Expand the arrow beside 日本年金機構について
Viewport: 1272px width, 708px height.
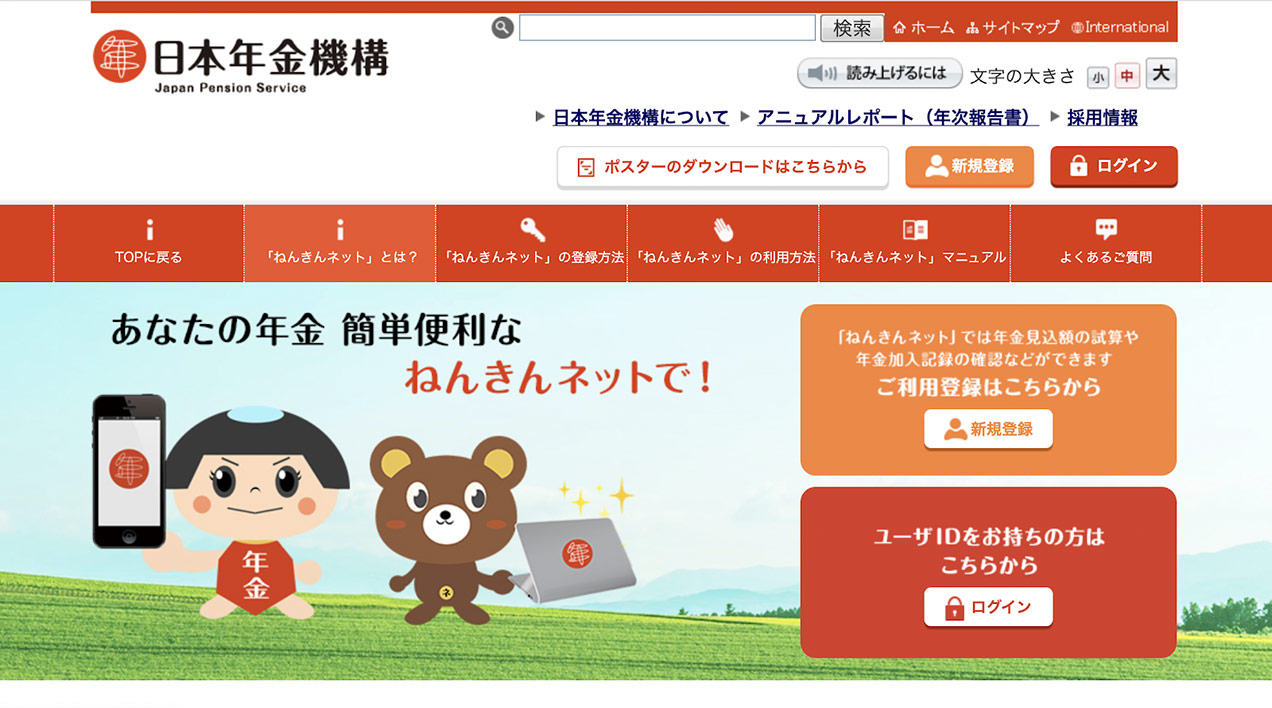[x=538, y=117]
